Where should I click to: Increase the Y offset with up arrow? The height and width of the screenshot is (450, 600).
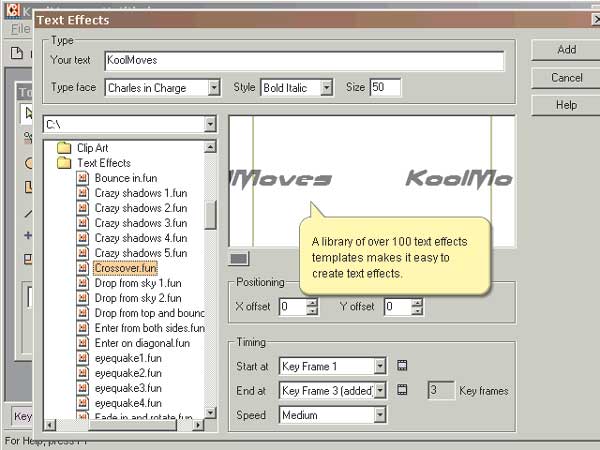pos(417,302)
